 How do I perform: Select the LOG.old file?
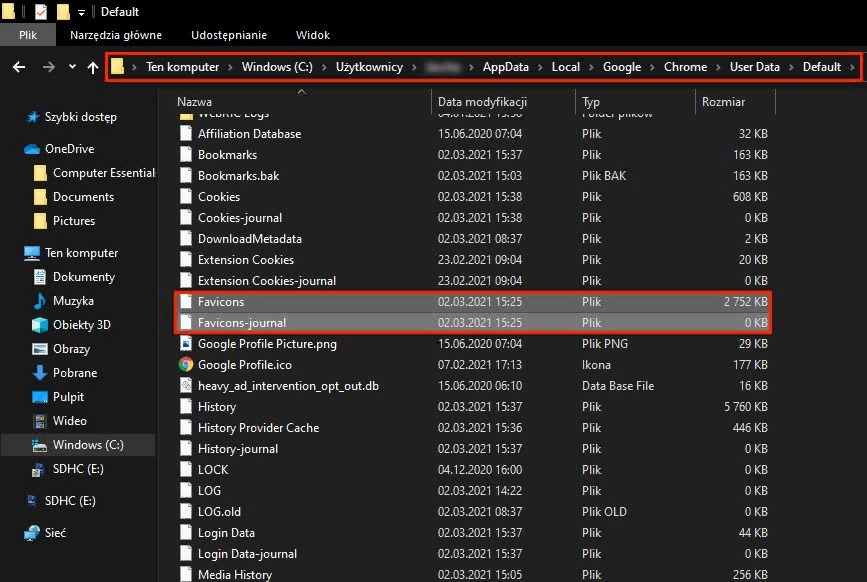(220, 512)
